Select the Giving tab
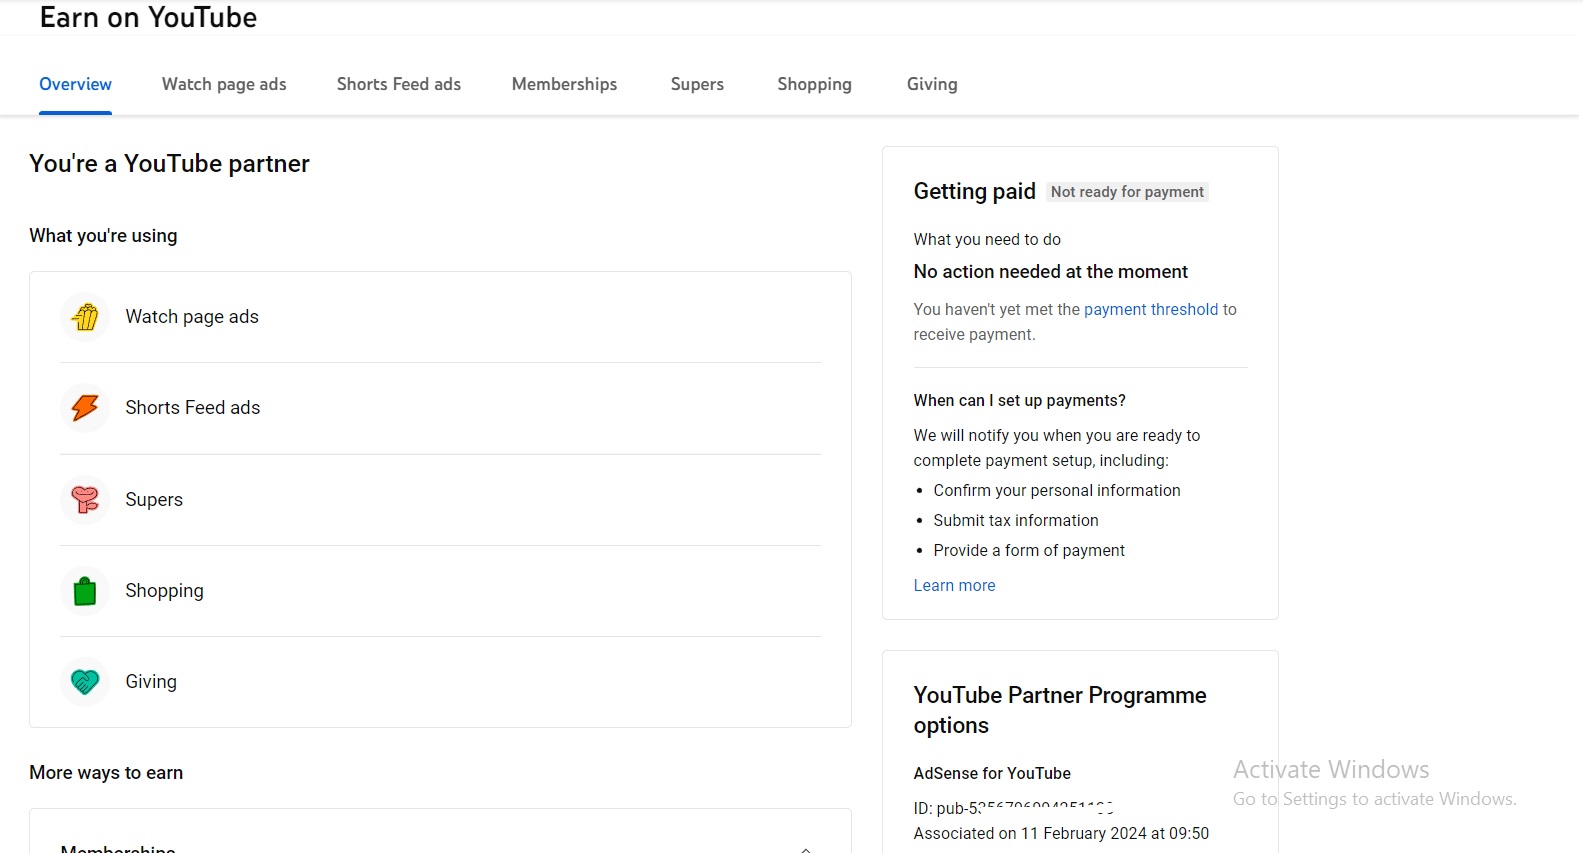 pyautogui.click(x=932, y=84)
